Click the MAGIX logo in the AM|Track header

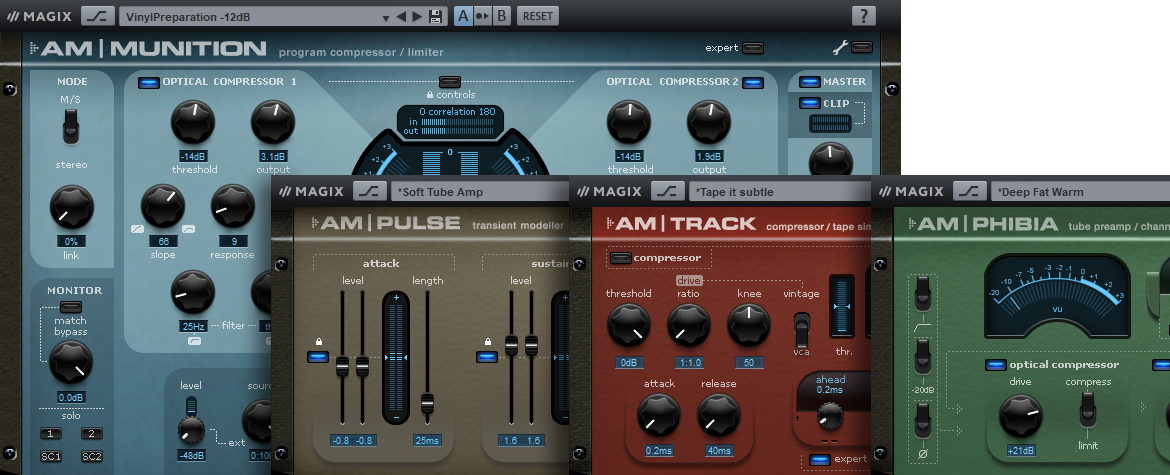pyautogui.click(x=609, y=192)
